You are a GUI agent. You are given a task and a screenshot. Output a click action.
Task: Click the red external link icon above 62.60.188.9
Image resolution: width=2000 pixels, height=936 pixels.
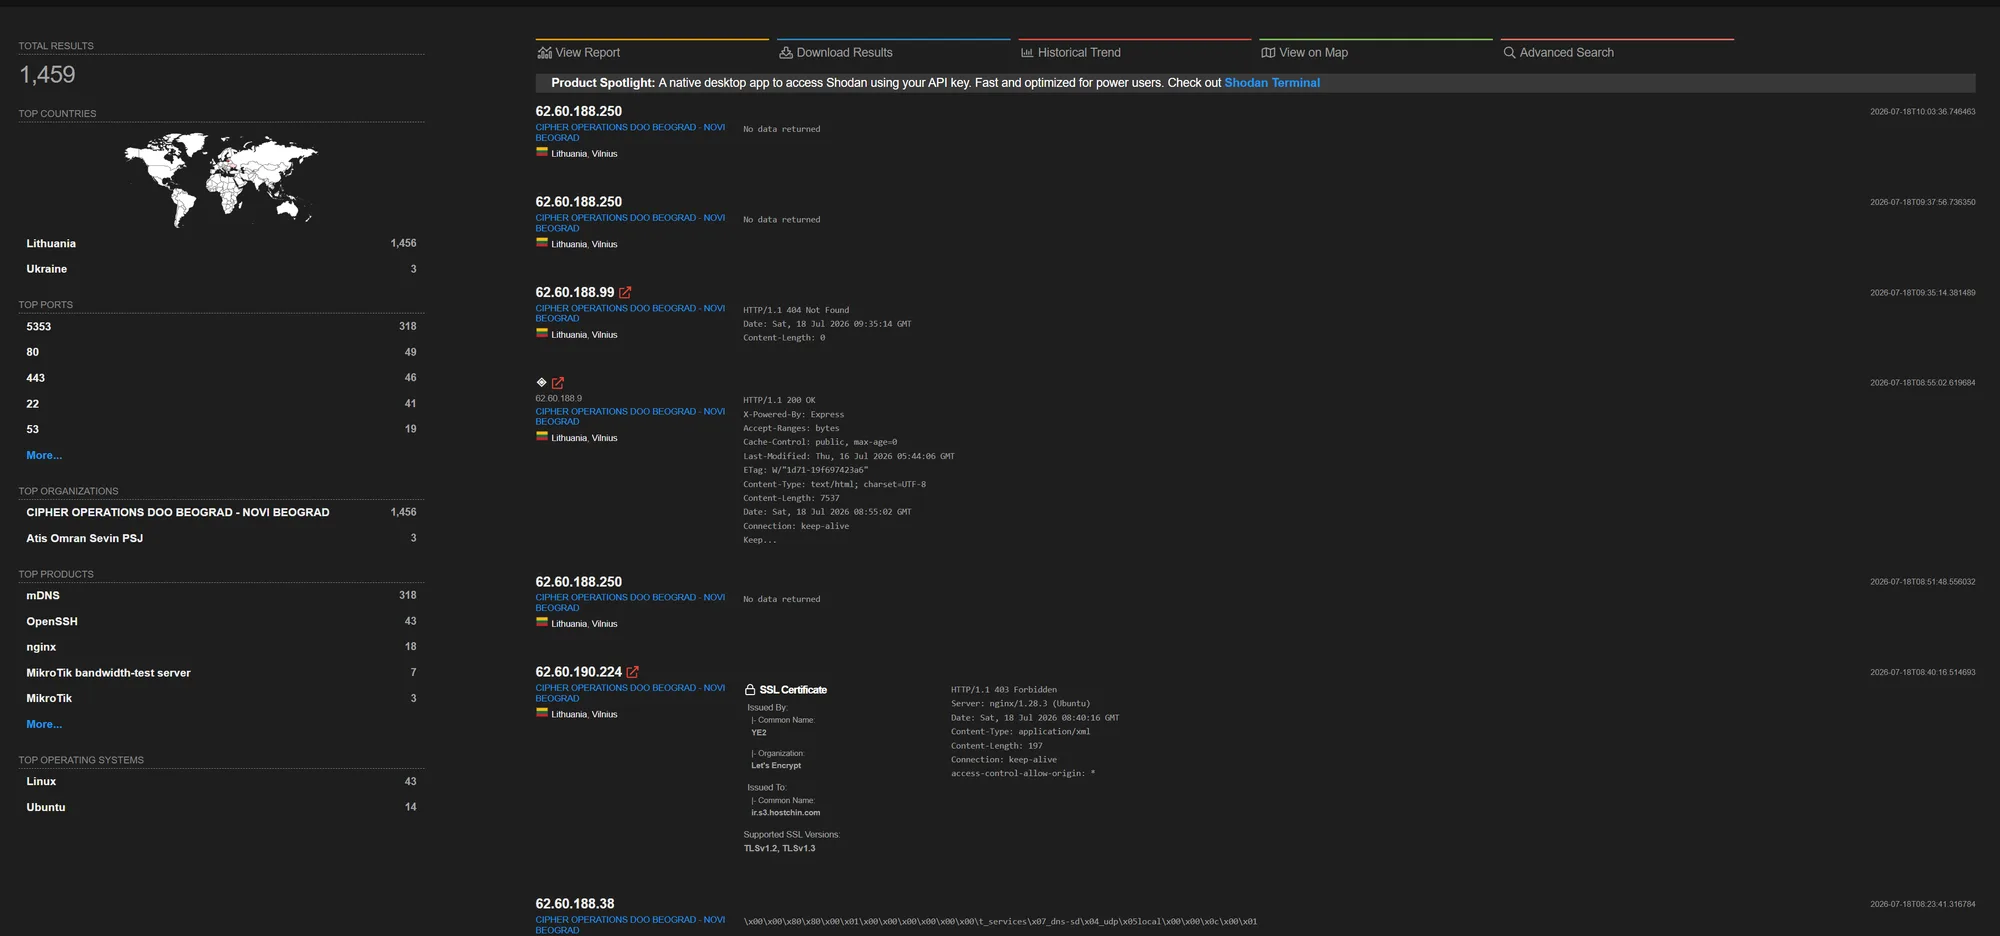[x=558, y=383]
